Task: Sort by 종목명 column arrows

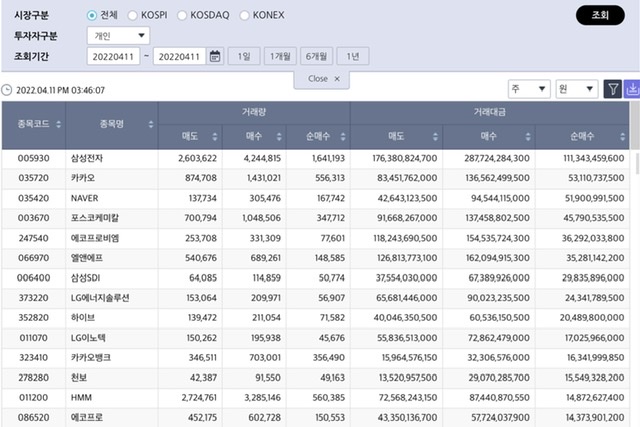Action: click(151, 125)
